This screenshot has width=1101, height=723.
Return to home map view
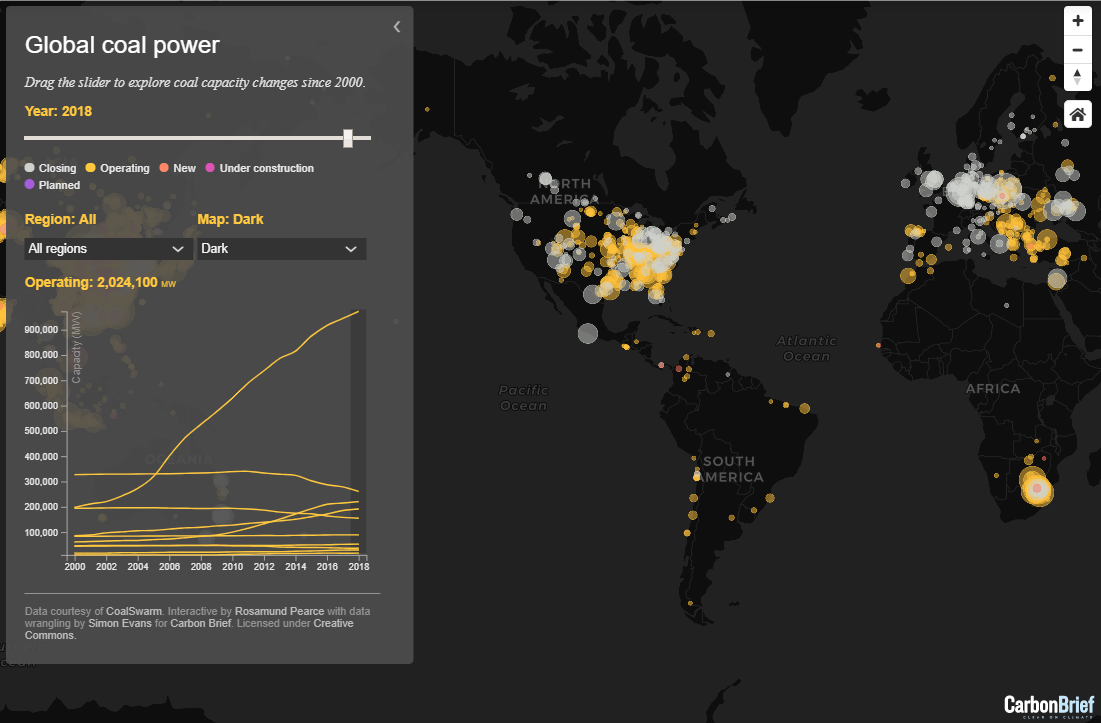coord(1077,114)
